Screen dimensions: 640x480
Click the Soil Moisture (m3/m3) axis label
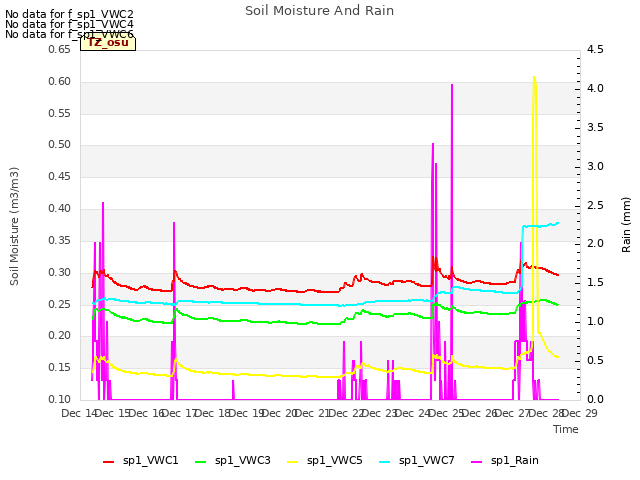tap(14, 226)
